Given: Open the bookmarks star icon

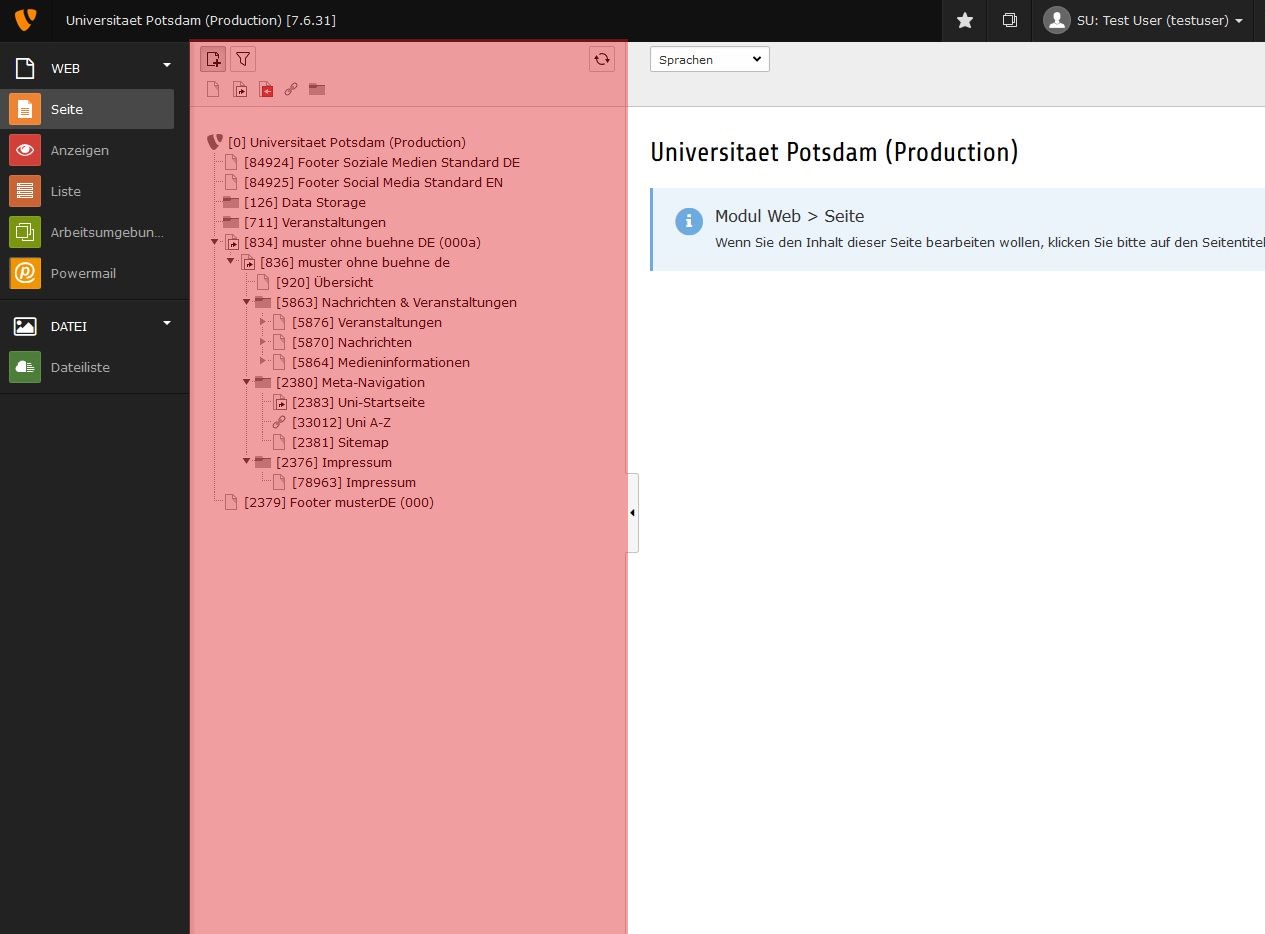Looking at the screenshot, I should click(x=965, y=20).
